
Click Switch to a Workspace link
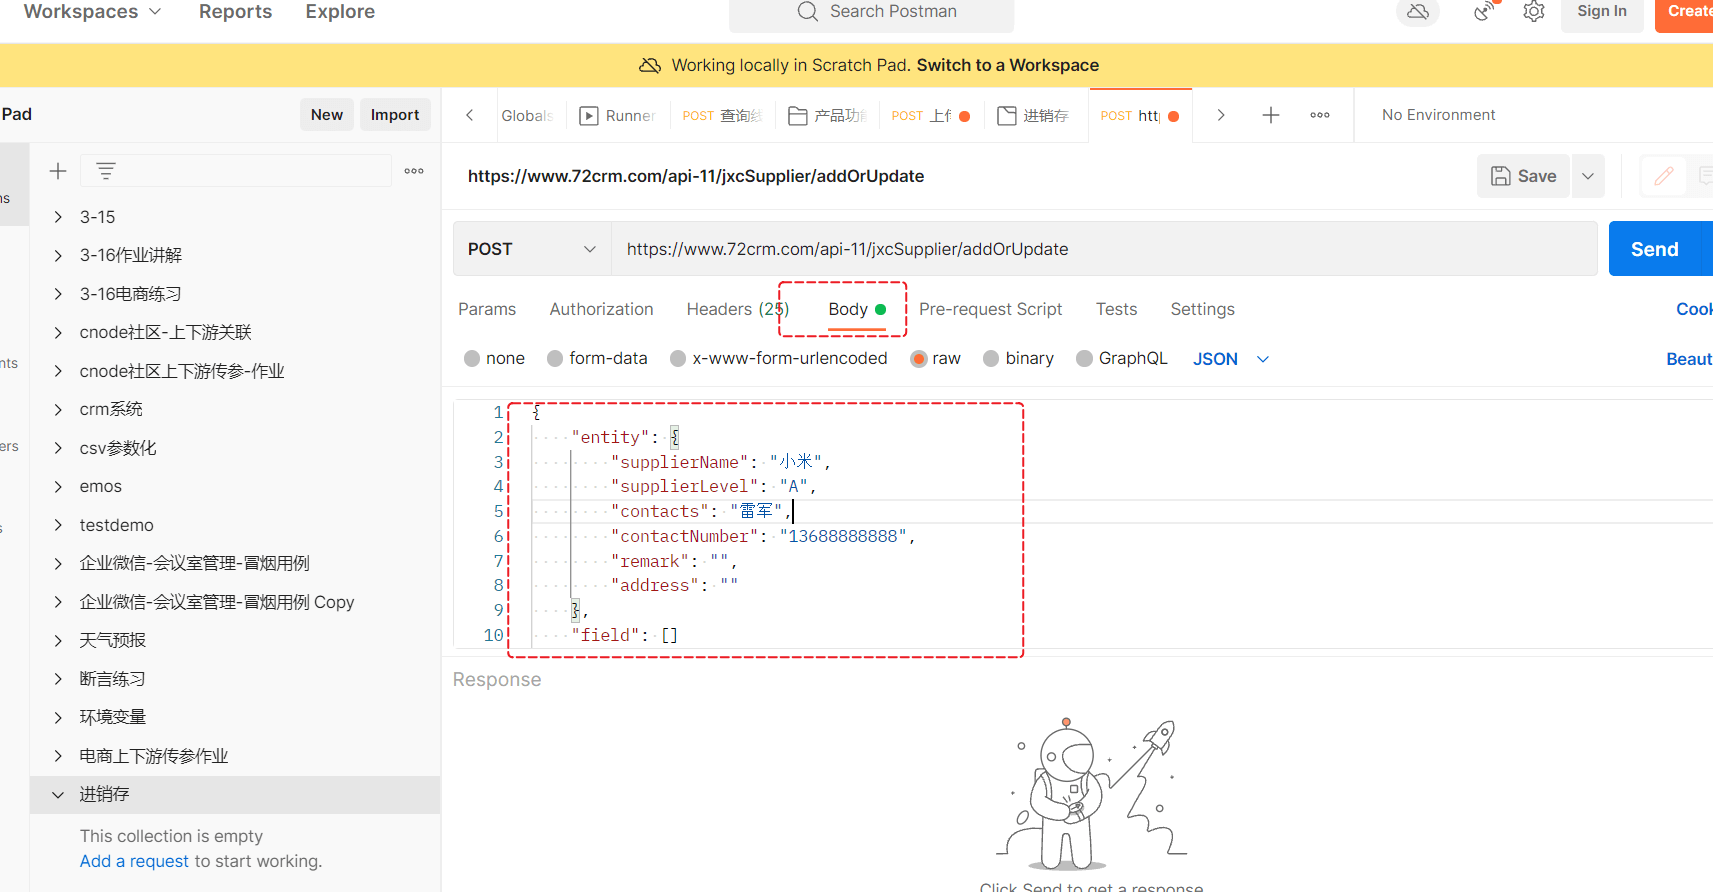pyautogui.click(x=1008, y=65)
